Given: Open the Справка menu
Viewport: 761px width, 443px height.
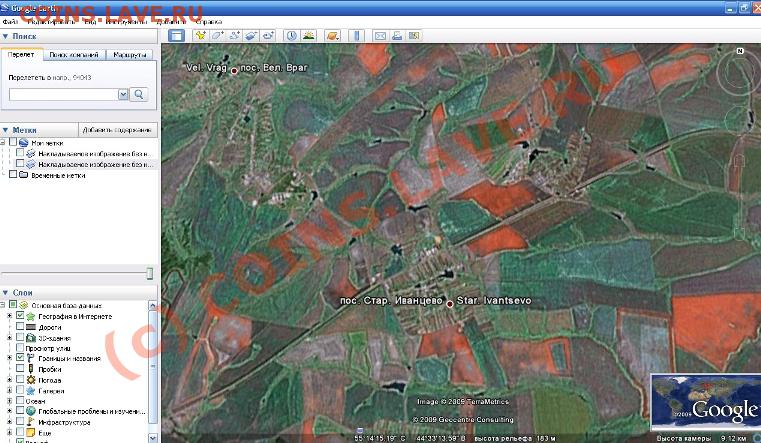Looking at the screenshot, I should 209,22.
